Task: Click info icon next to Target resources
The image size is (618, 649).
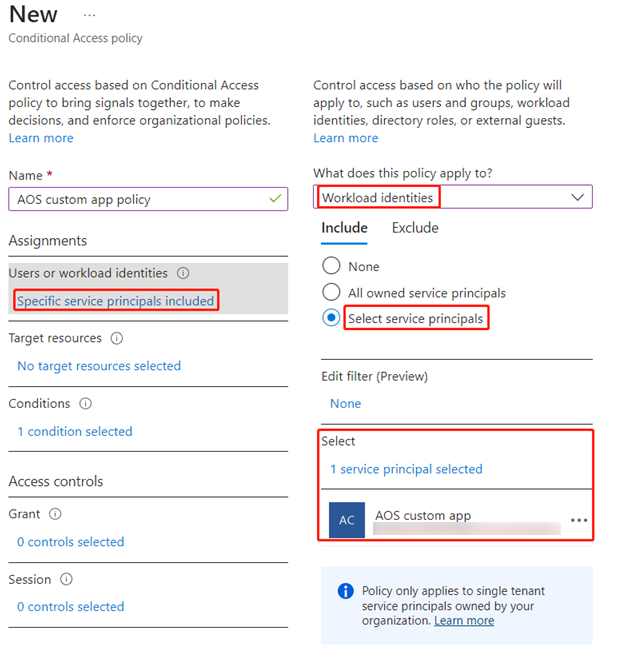Action: tap(117, 339)
